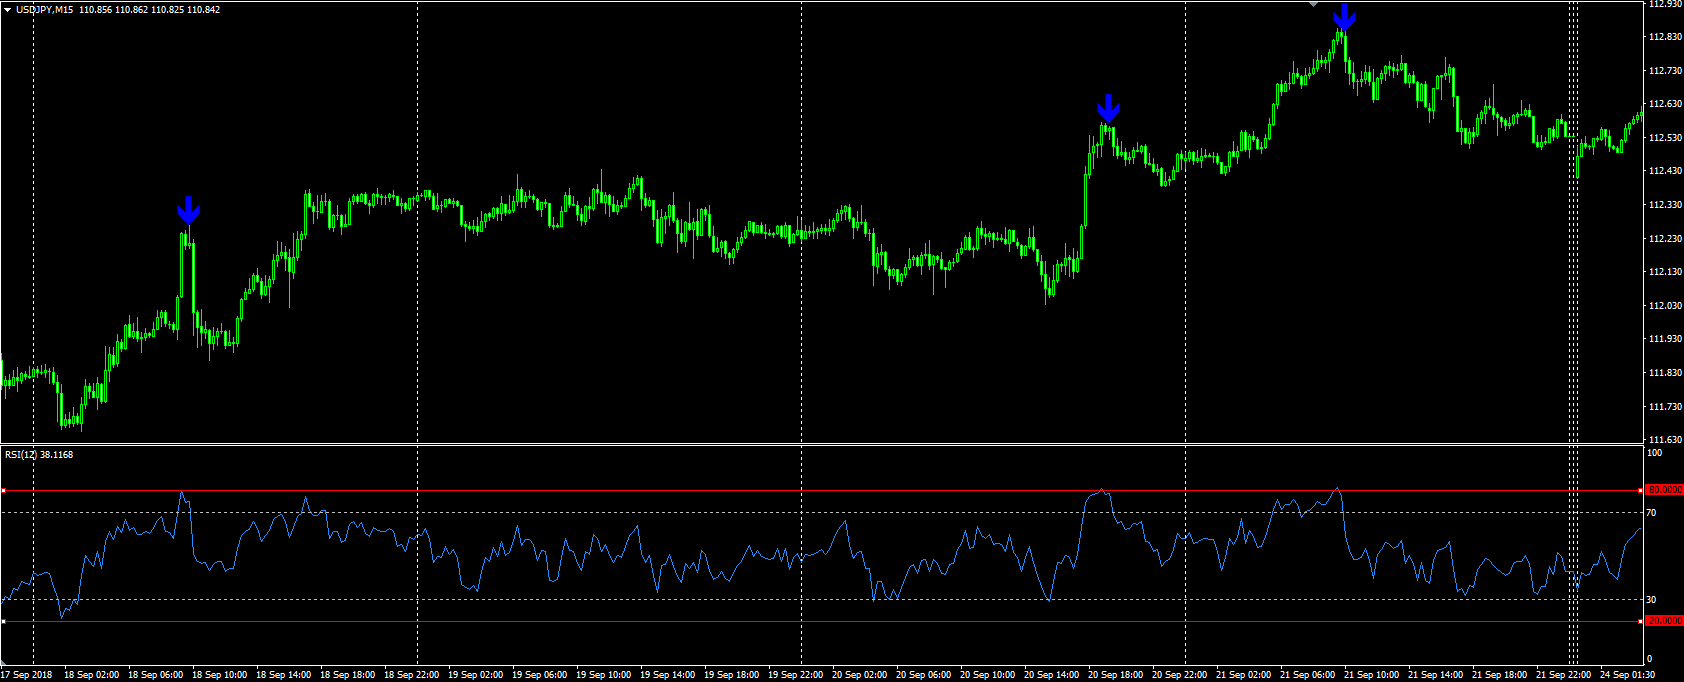Click the 19 Sep 10:00 time label
This screenshot has height=682, width=1684.
(604, 675)
